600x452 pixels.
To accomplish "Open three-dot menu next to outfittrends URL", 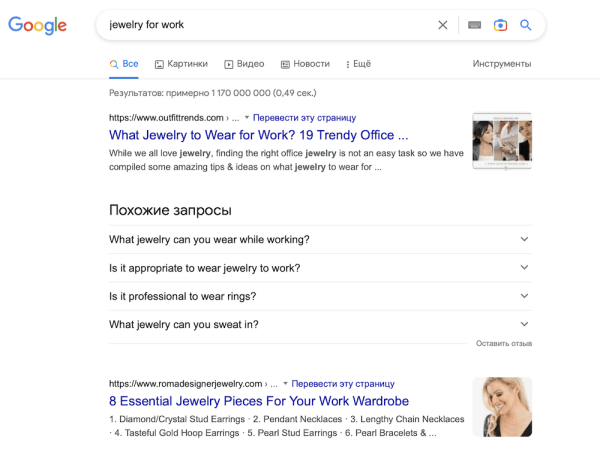I will (x=234, y=117).
